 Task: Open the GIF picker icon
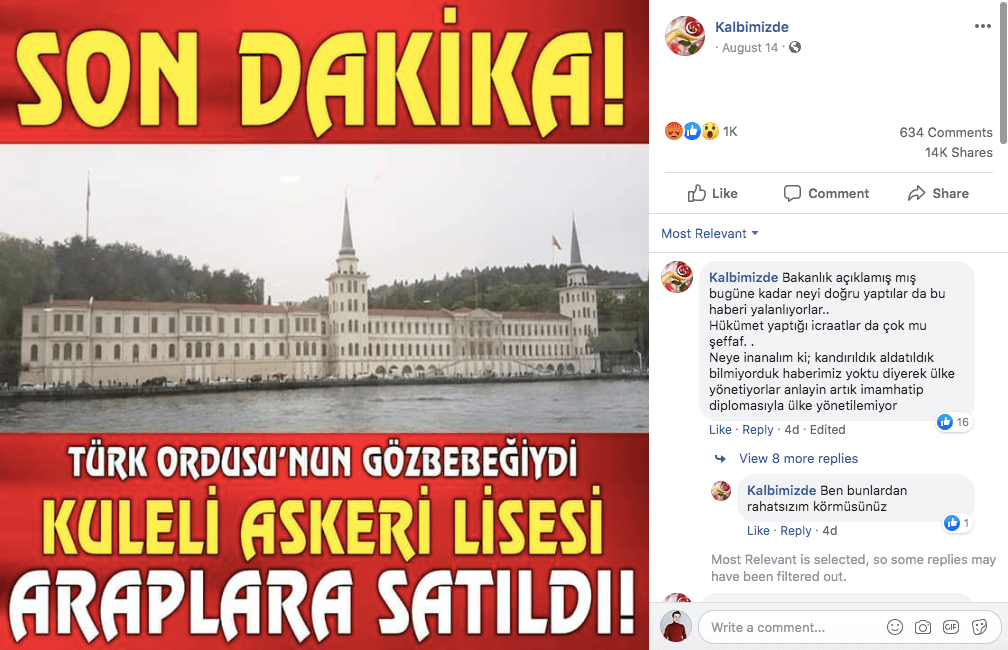tap(951, 627)
